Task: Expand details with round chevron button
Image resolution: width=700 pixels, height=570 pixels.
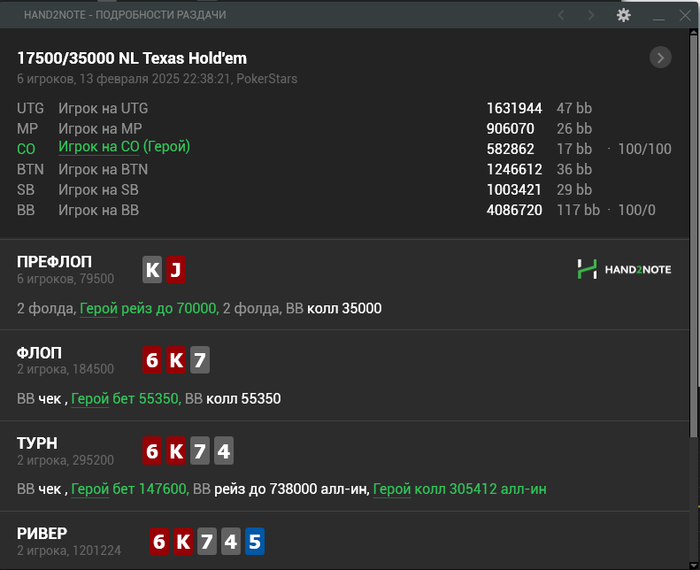Action: 660,58
